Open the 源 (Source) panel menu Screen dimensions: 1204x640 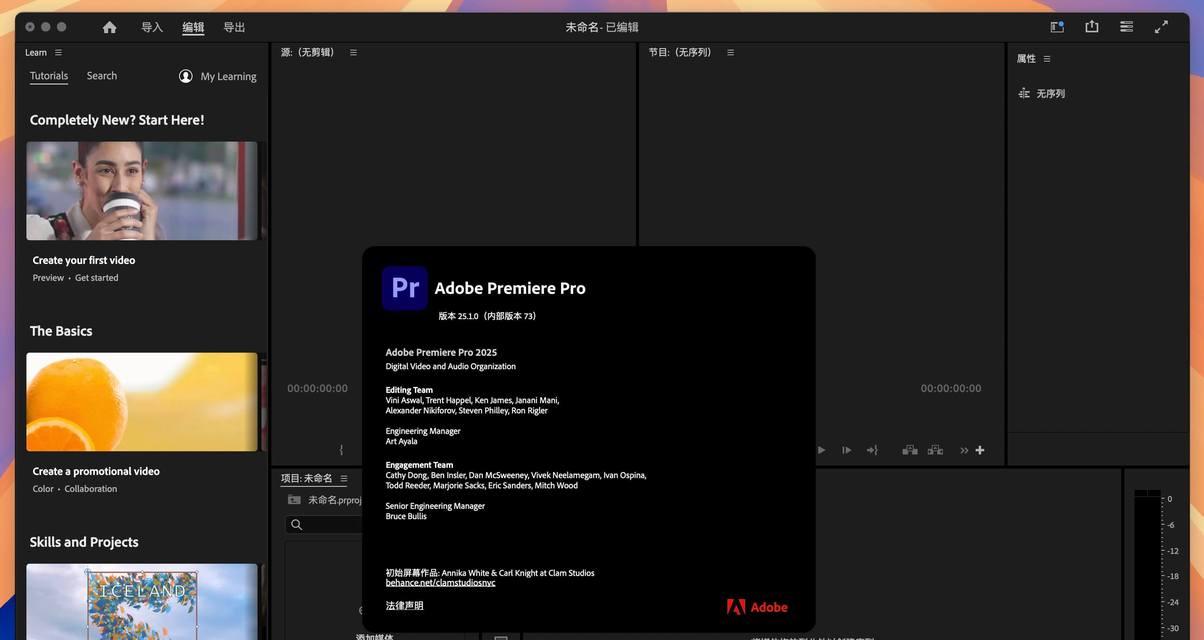(353, 52)
